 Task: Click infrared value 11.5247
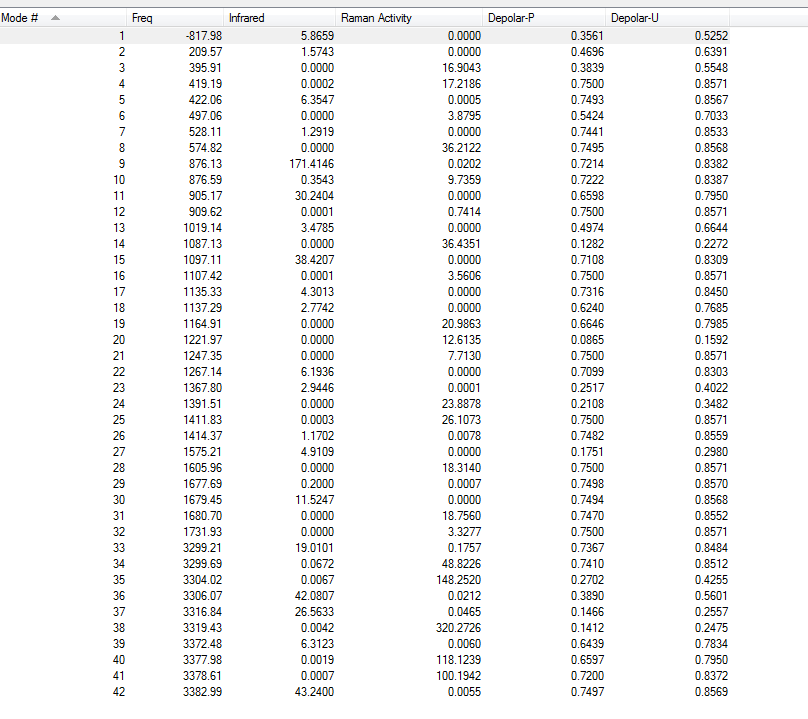(x=314, y=499)
